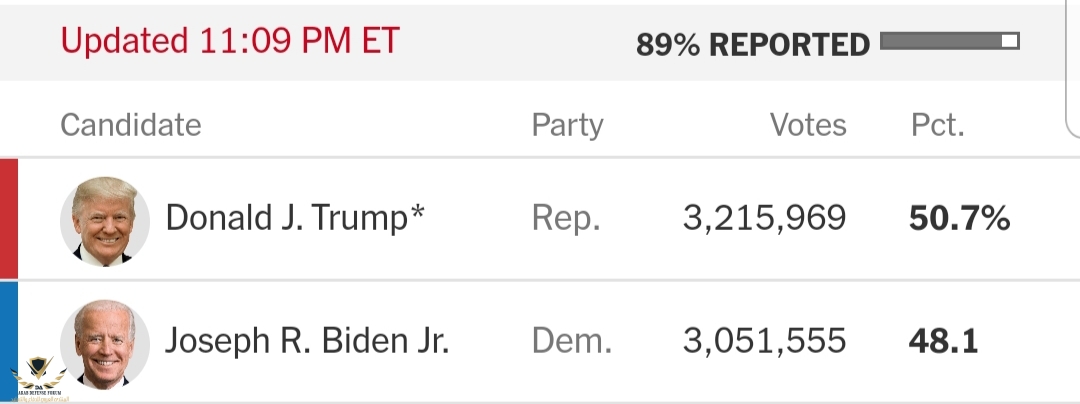Click the 89% reported progress bar
This screenshot has width=1080, height=404.
click(950, 41)
